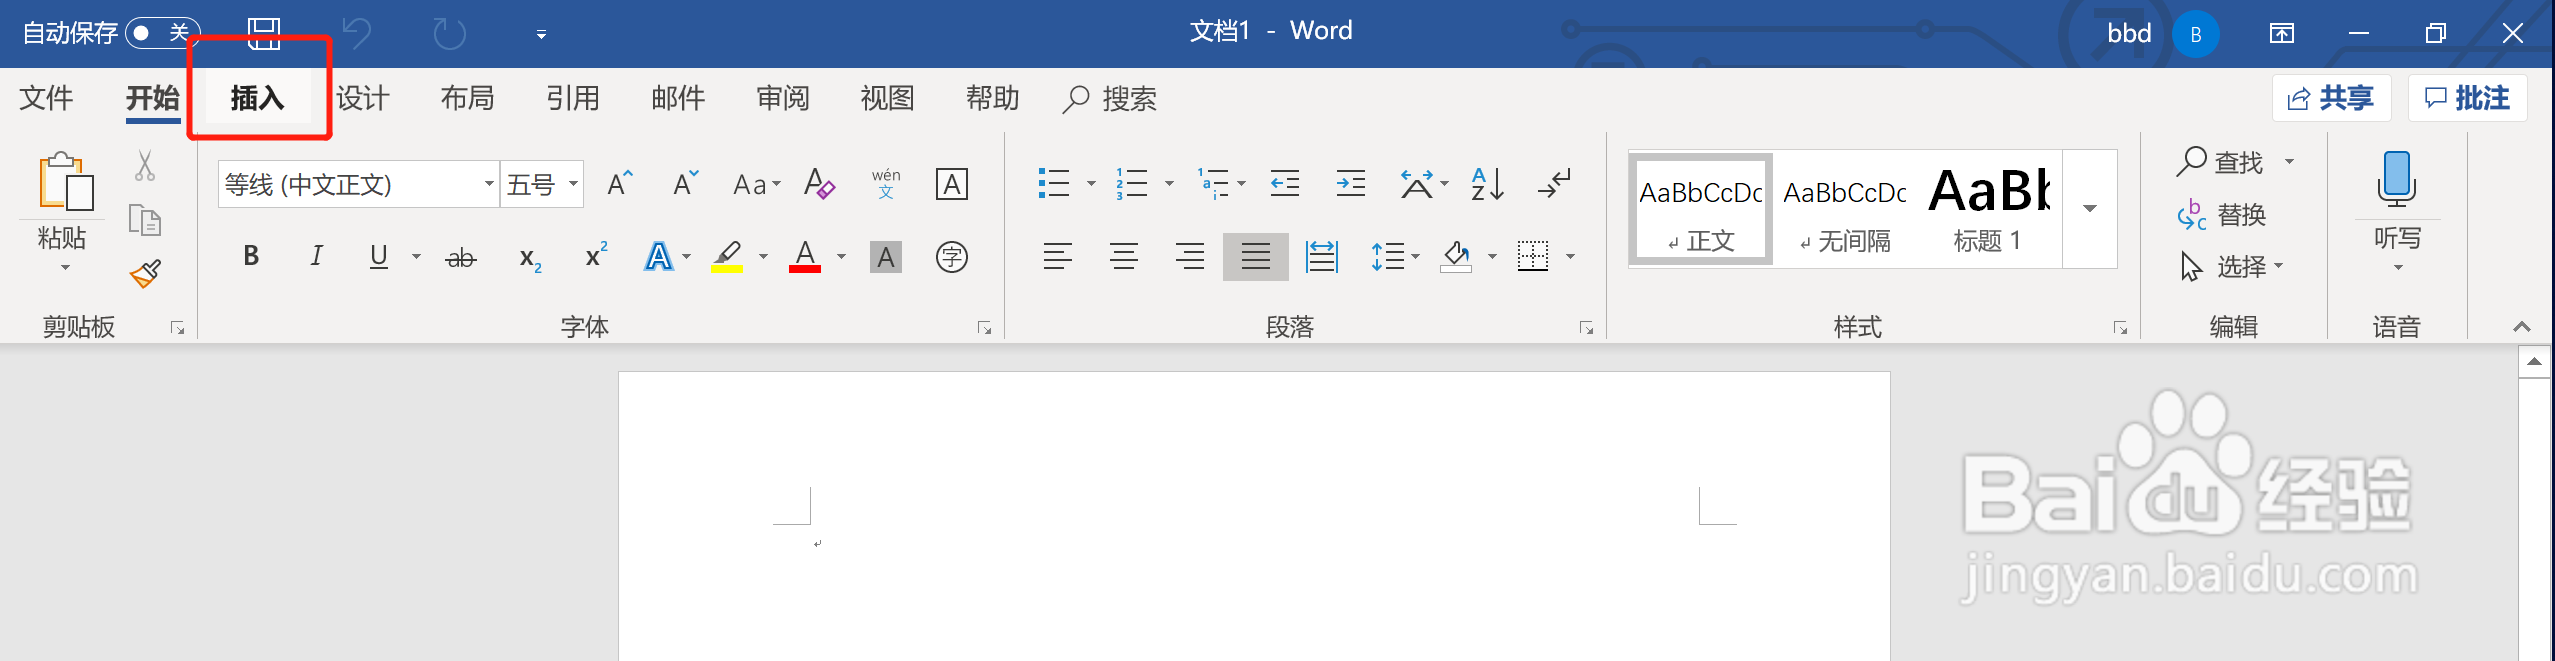The height and width of the screenshot is (661, 2555).
Task: Open the 视图 tab
Action: 888,98
